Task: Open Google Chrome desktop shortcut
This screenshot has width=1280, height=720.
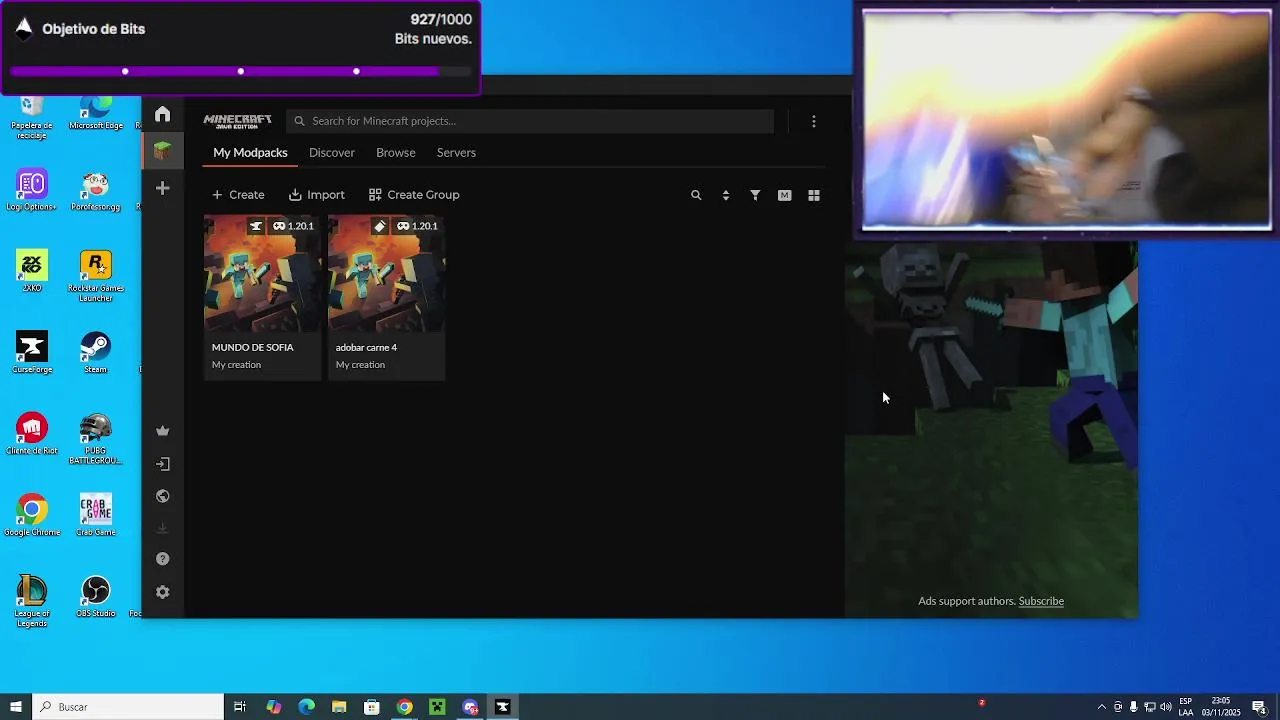Action: pyautogui.click(x=32, y=514)
